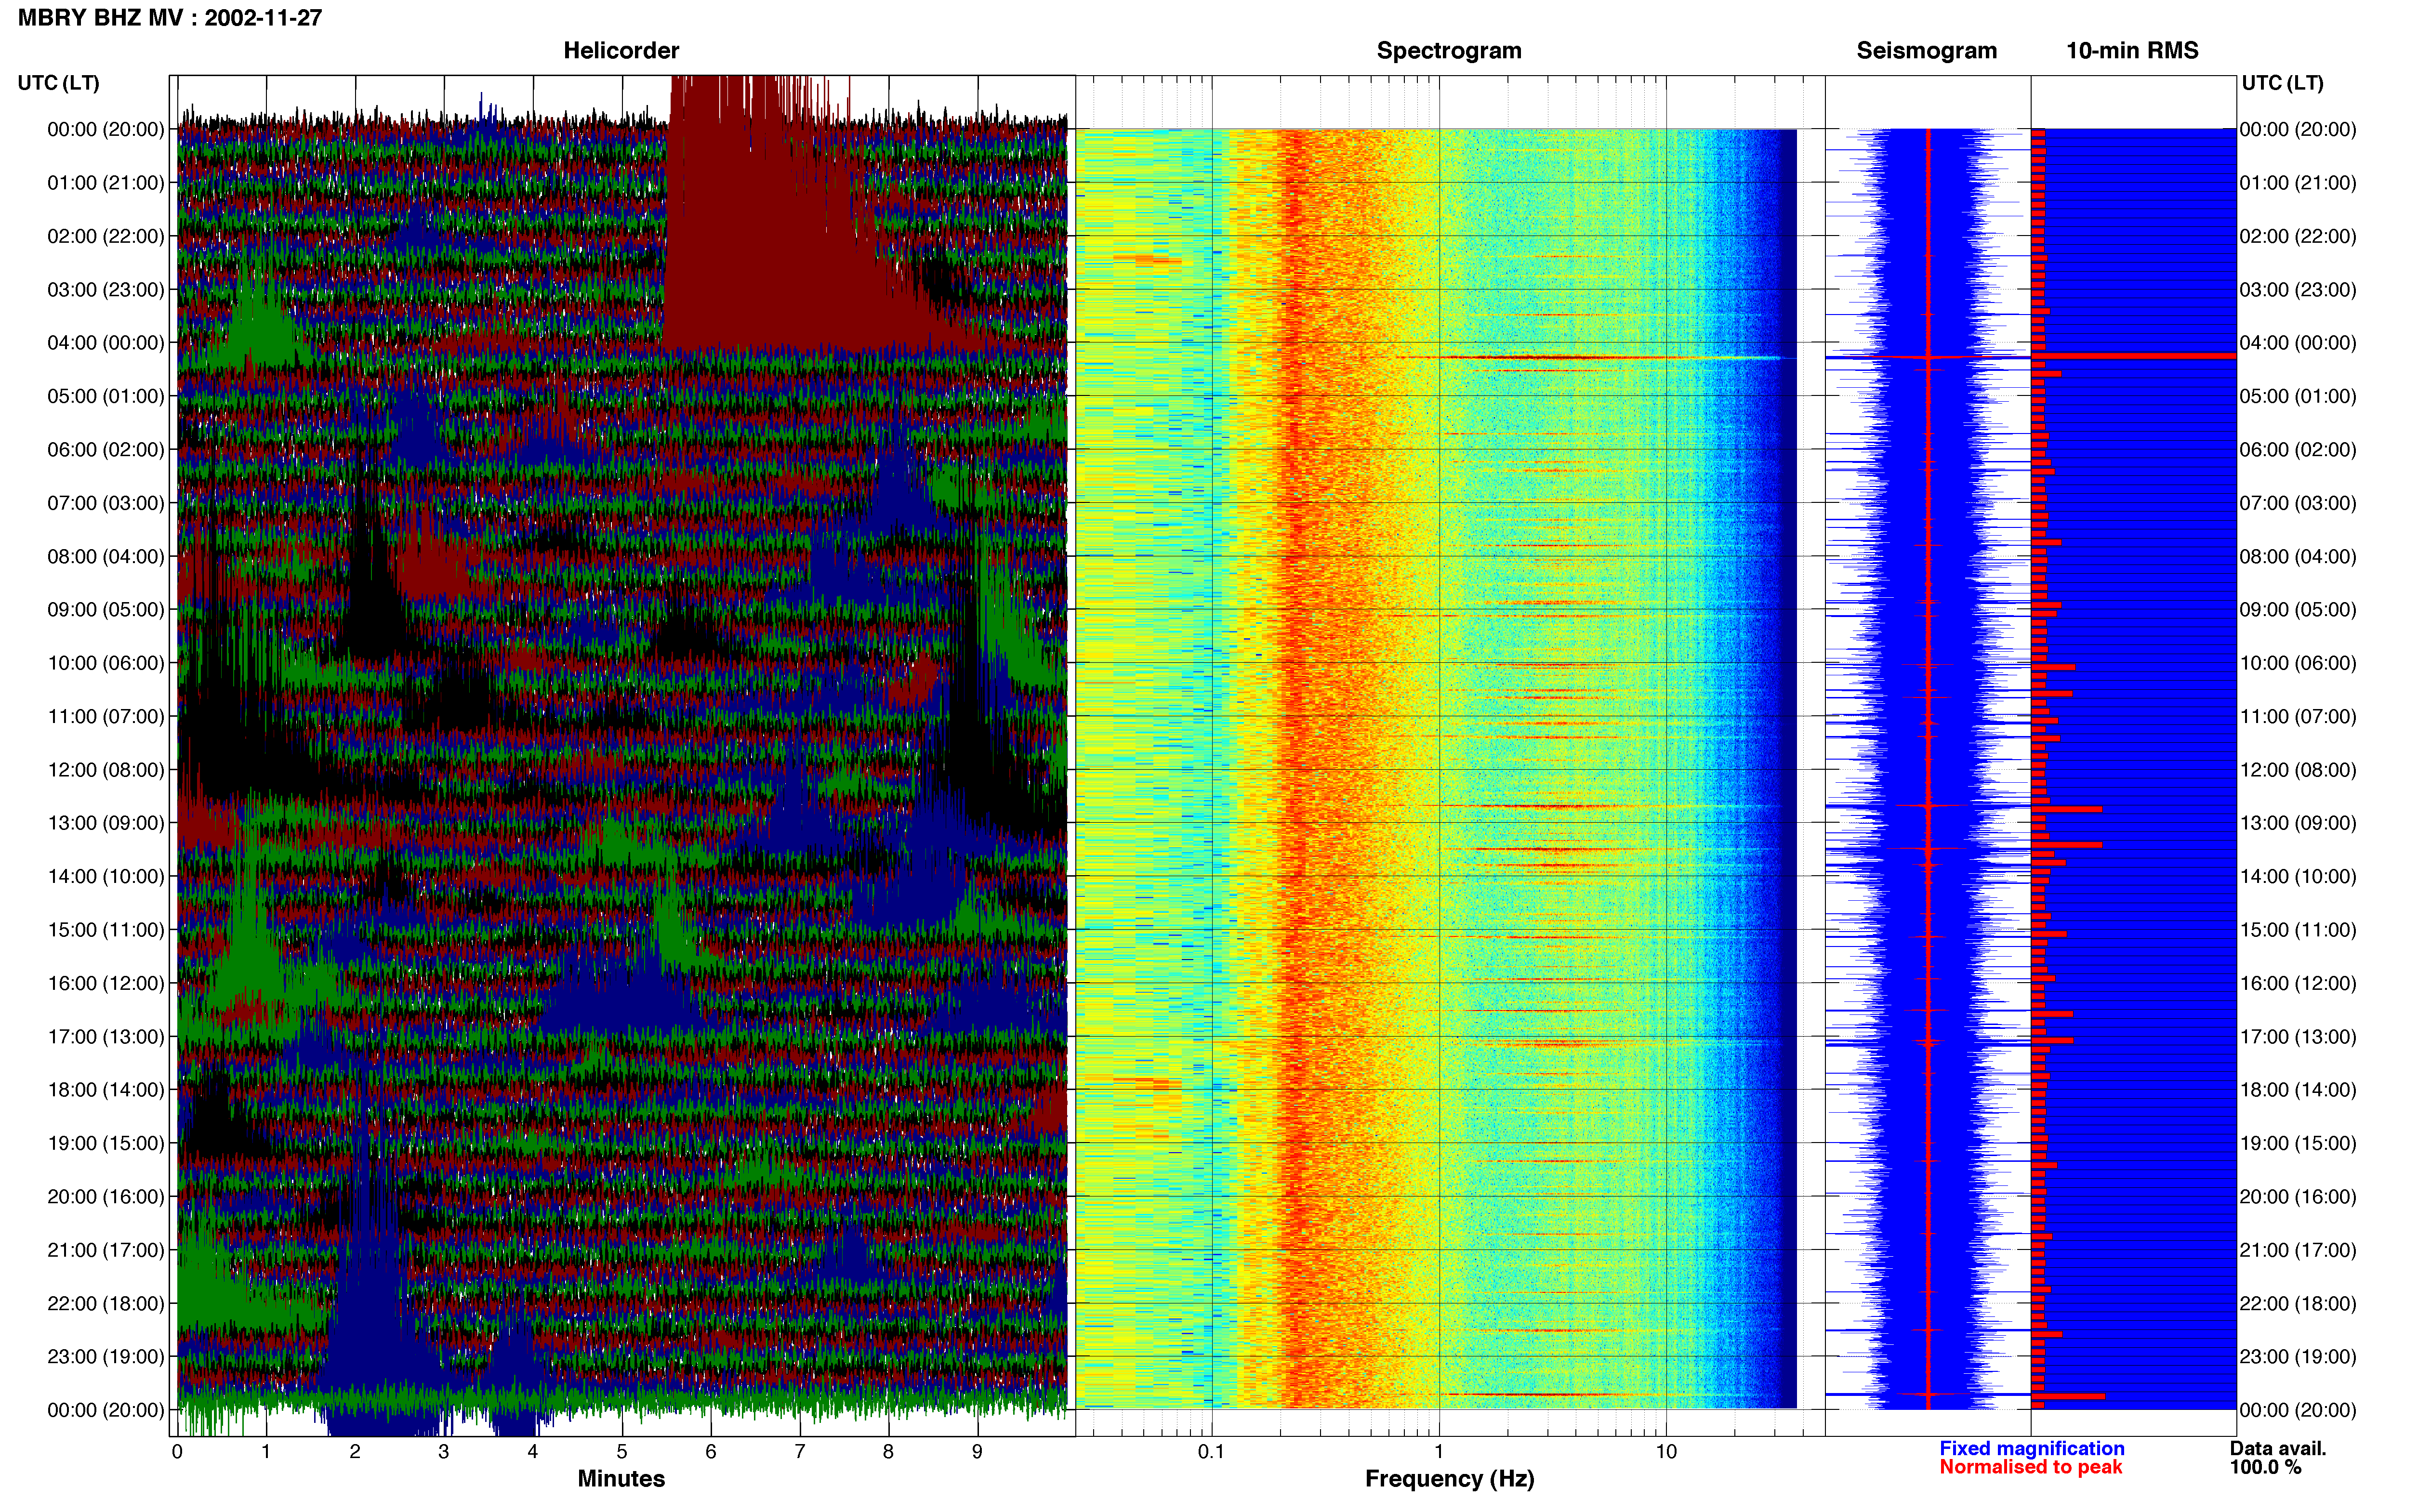Select the 10-min RMS panel heading
Image resolution: width=2418 pixels, height=1512 pixels.
coord(2132,51)
